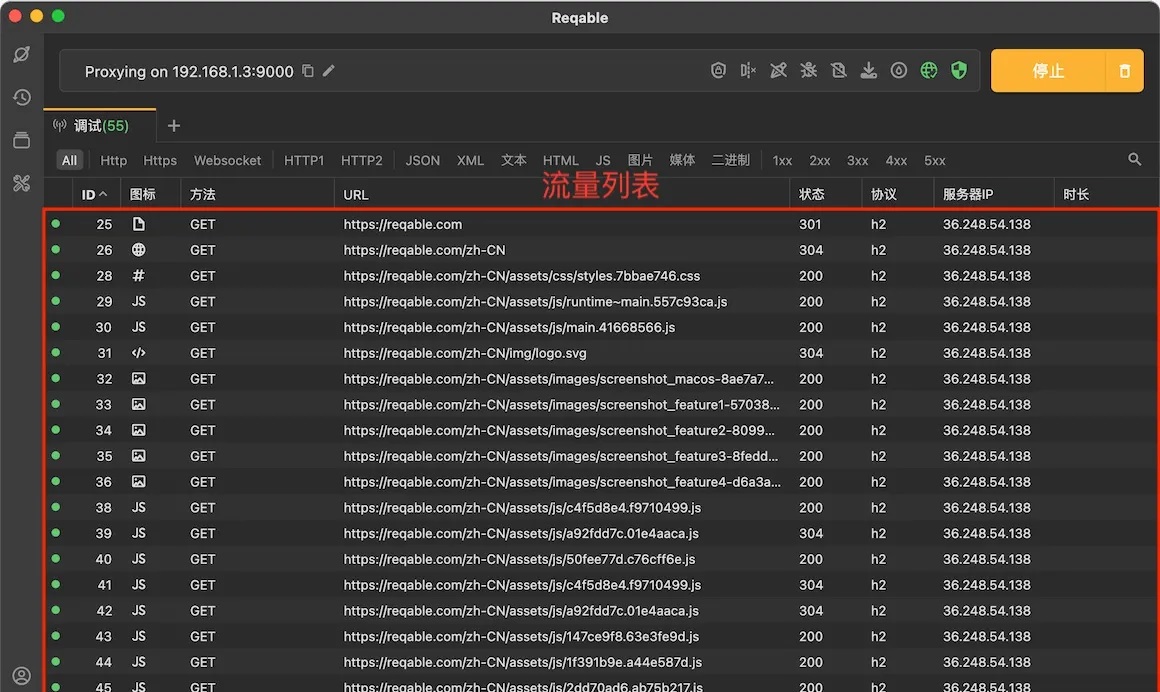Copy the proxy address 192.168.1.3:9000
Screen dimensions: 1160x692
pyautogui.click(x=308, y=71)
